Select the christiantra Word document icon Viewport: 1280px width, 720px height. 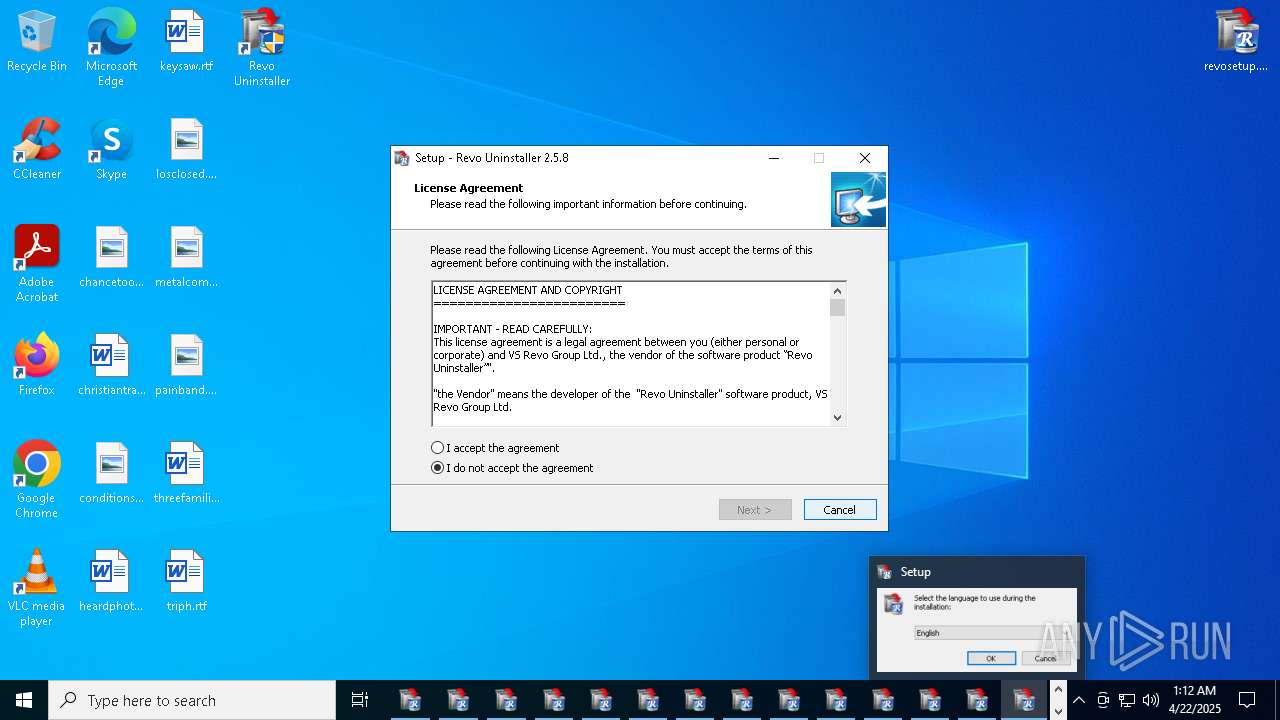111,366
